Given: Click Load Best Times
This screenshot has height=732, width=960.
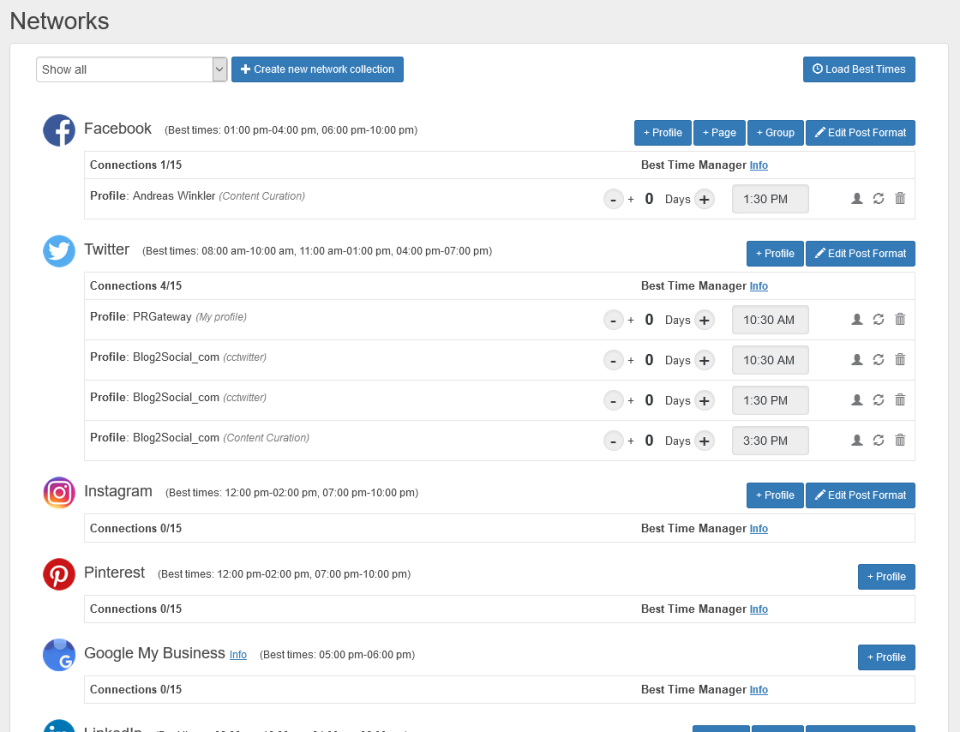Looking at the screenshot, I should point(858,69).
